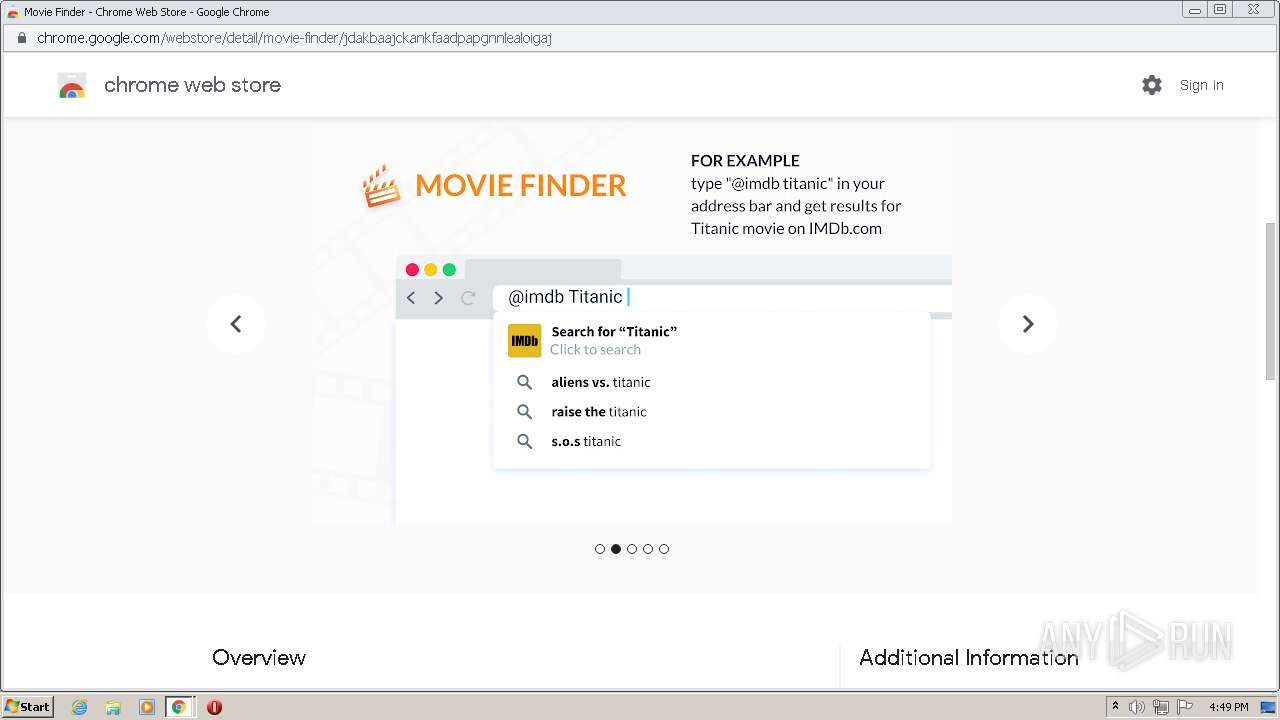Screen dimensions: 1280x720
Task: Open Chrome Web Store settings gear
Action: click(1152, 85)
